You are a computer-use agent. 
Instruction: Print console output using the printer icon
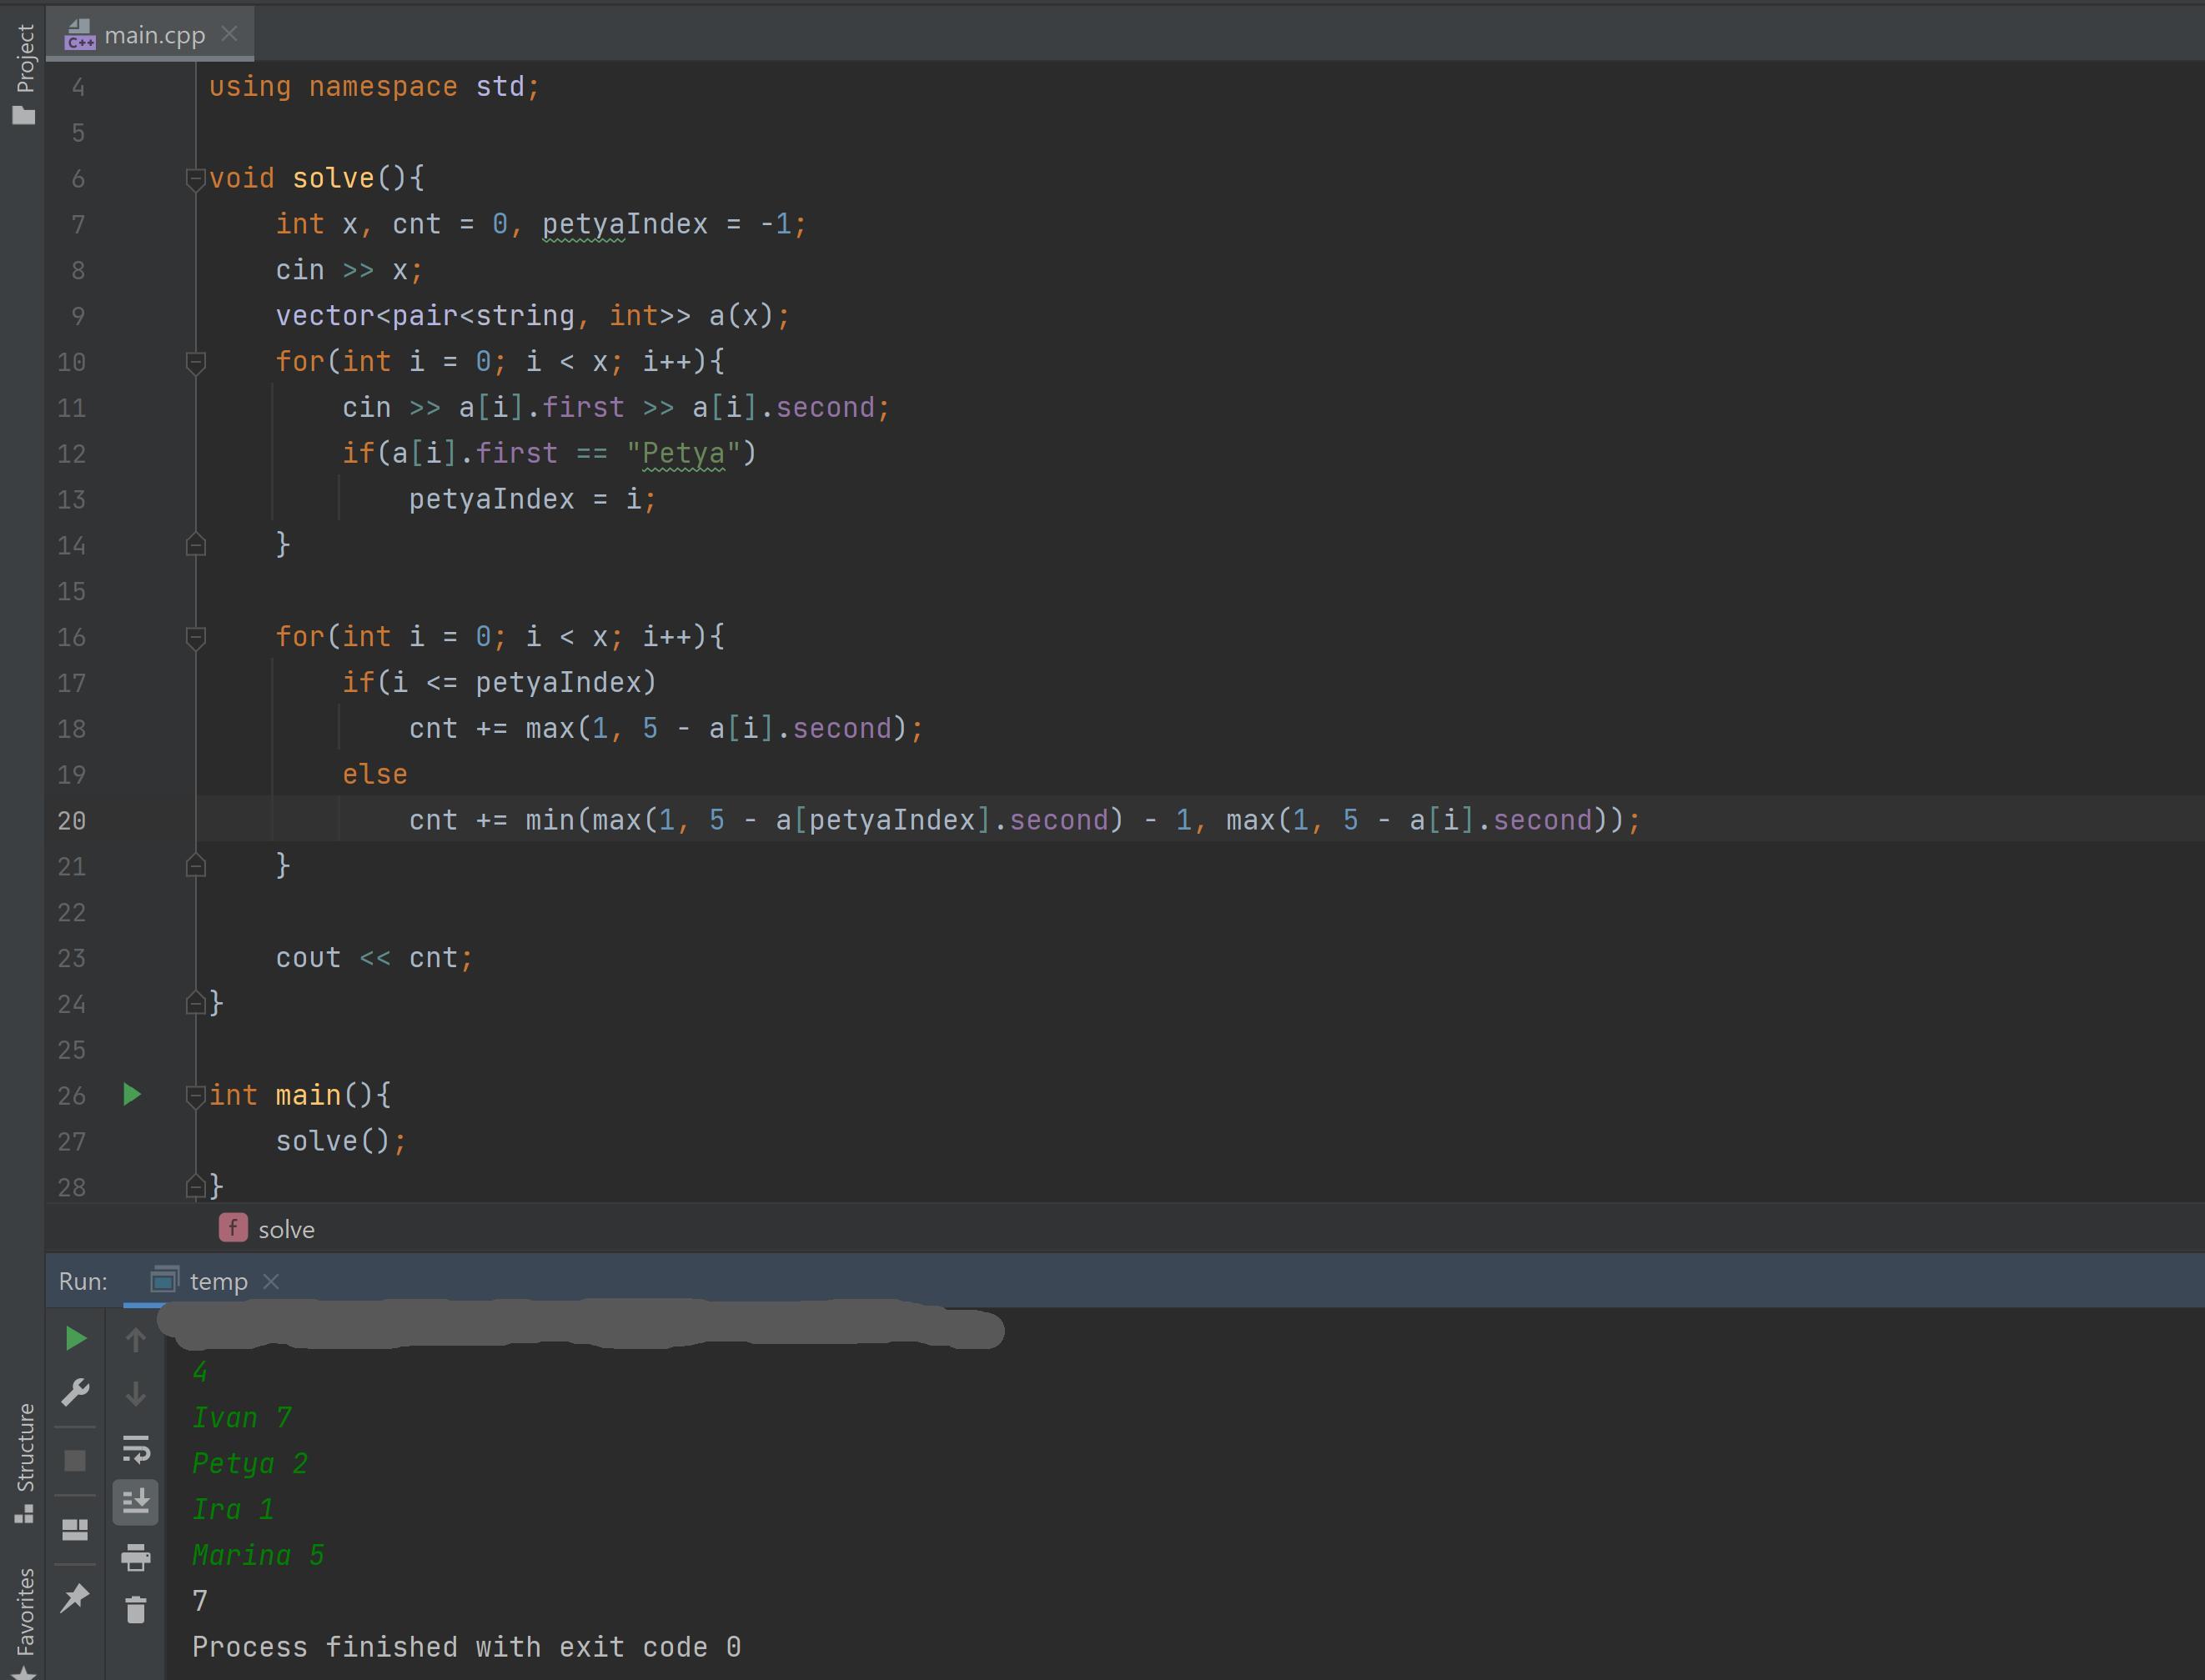tap(136, 1556)
